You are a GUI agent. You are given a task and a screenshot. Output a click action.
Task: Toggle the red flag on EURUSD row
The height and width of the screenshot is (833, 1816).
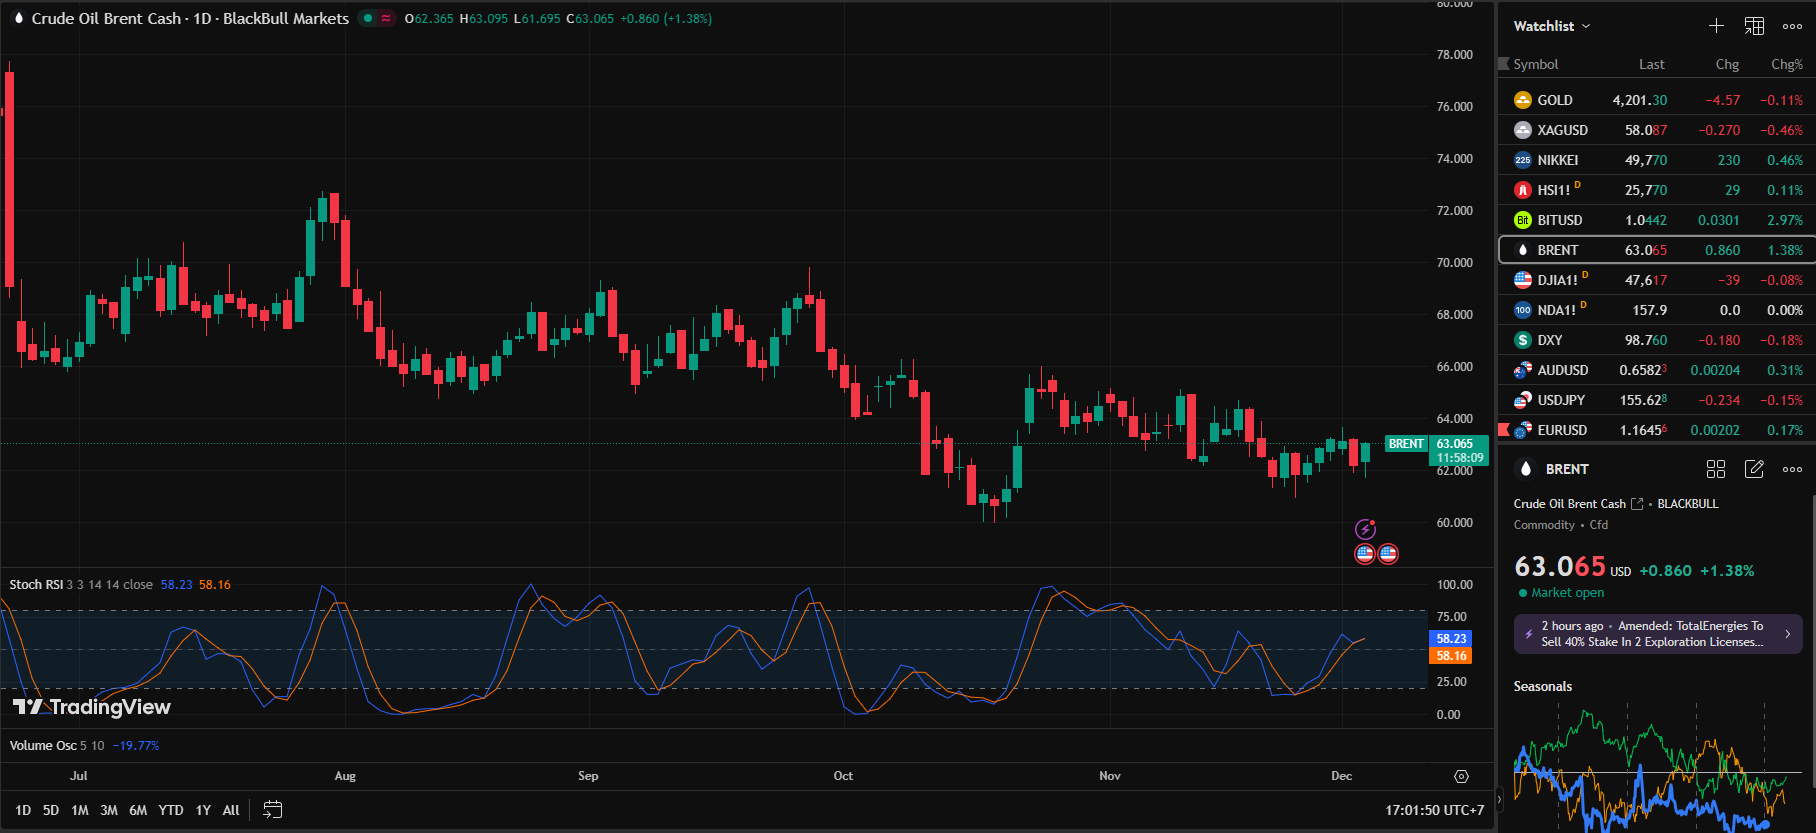[x=1503, y=430]
